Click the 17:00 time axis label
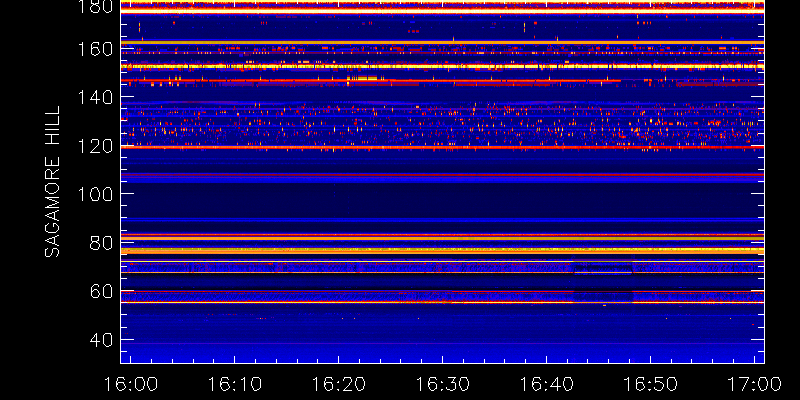 click(x=754, y=384)
